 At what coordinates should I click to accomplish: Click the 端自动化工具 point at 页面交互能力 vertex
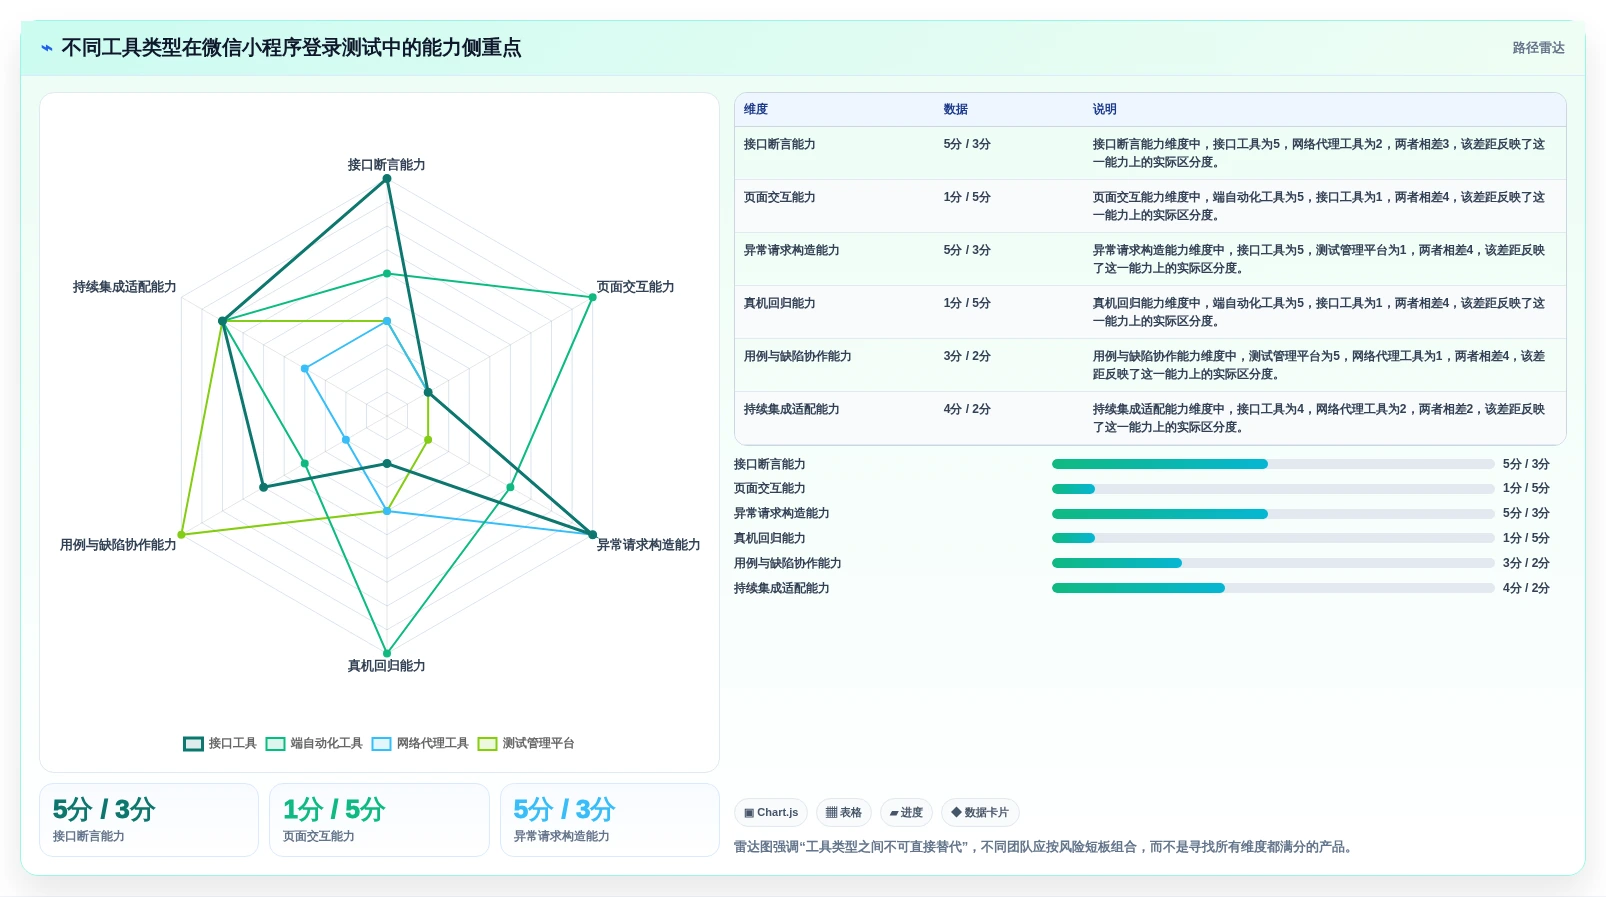(592, 297)
